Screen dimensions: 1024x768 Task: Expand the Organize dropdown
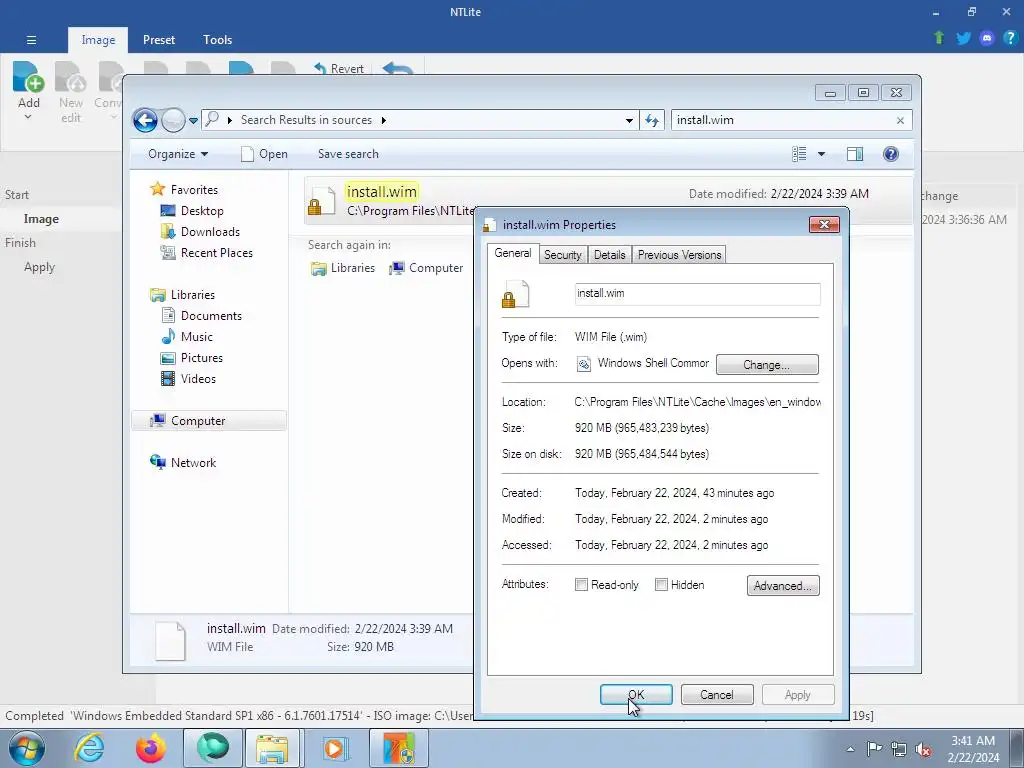(x=178, y=154)
